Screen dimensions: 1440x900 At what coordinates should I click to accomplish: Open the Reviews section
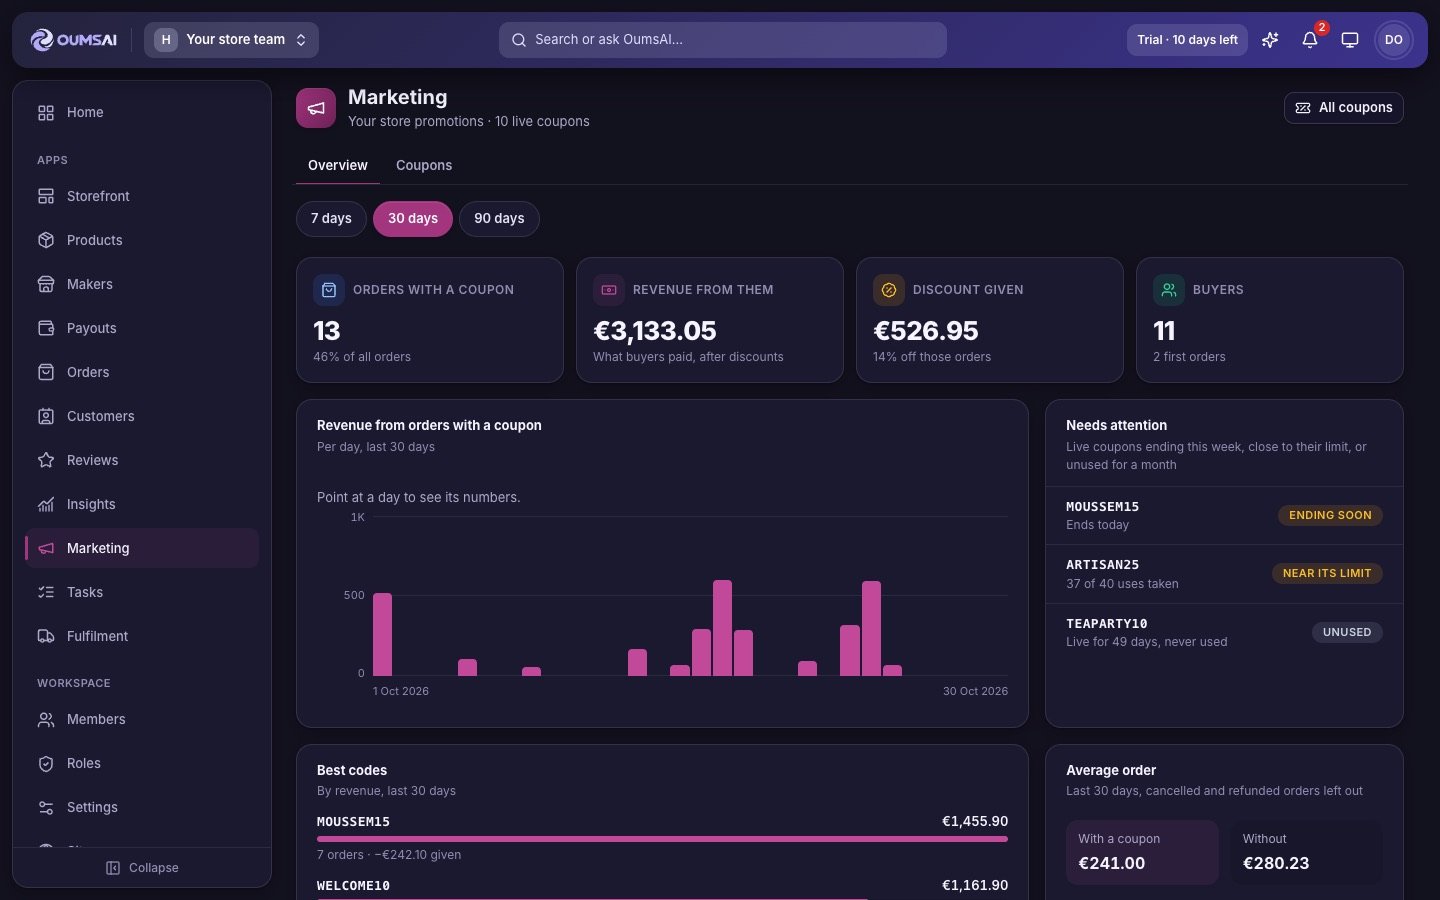(x=142, y=460)
